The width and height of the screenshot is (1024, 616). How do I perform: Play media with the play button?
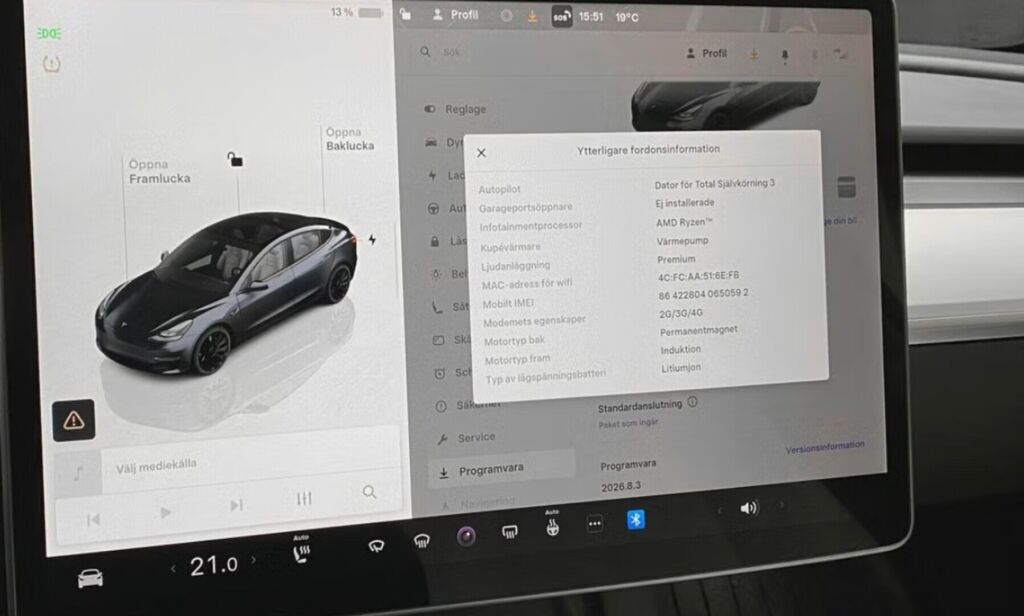(x=165, y=513)
